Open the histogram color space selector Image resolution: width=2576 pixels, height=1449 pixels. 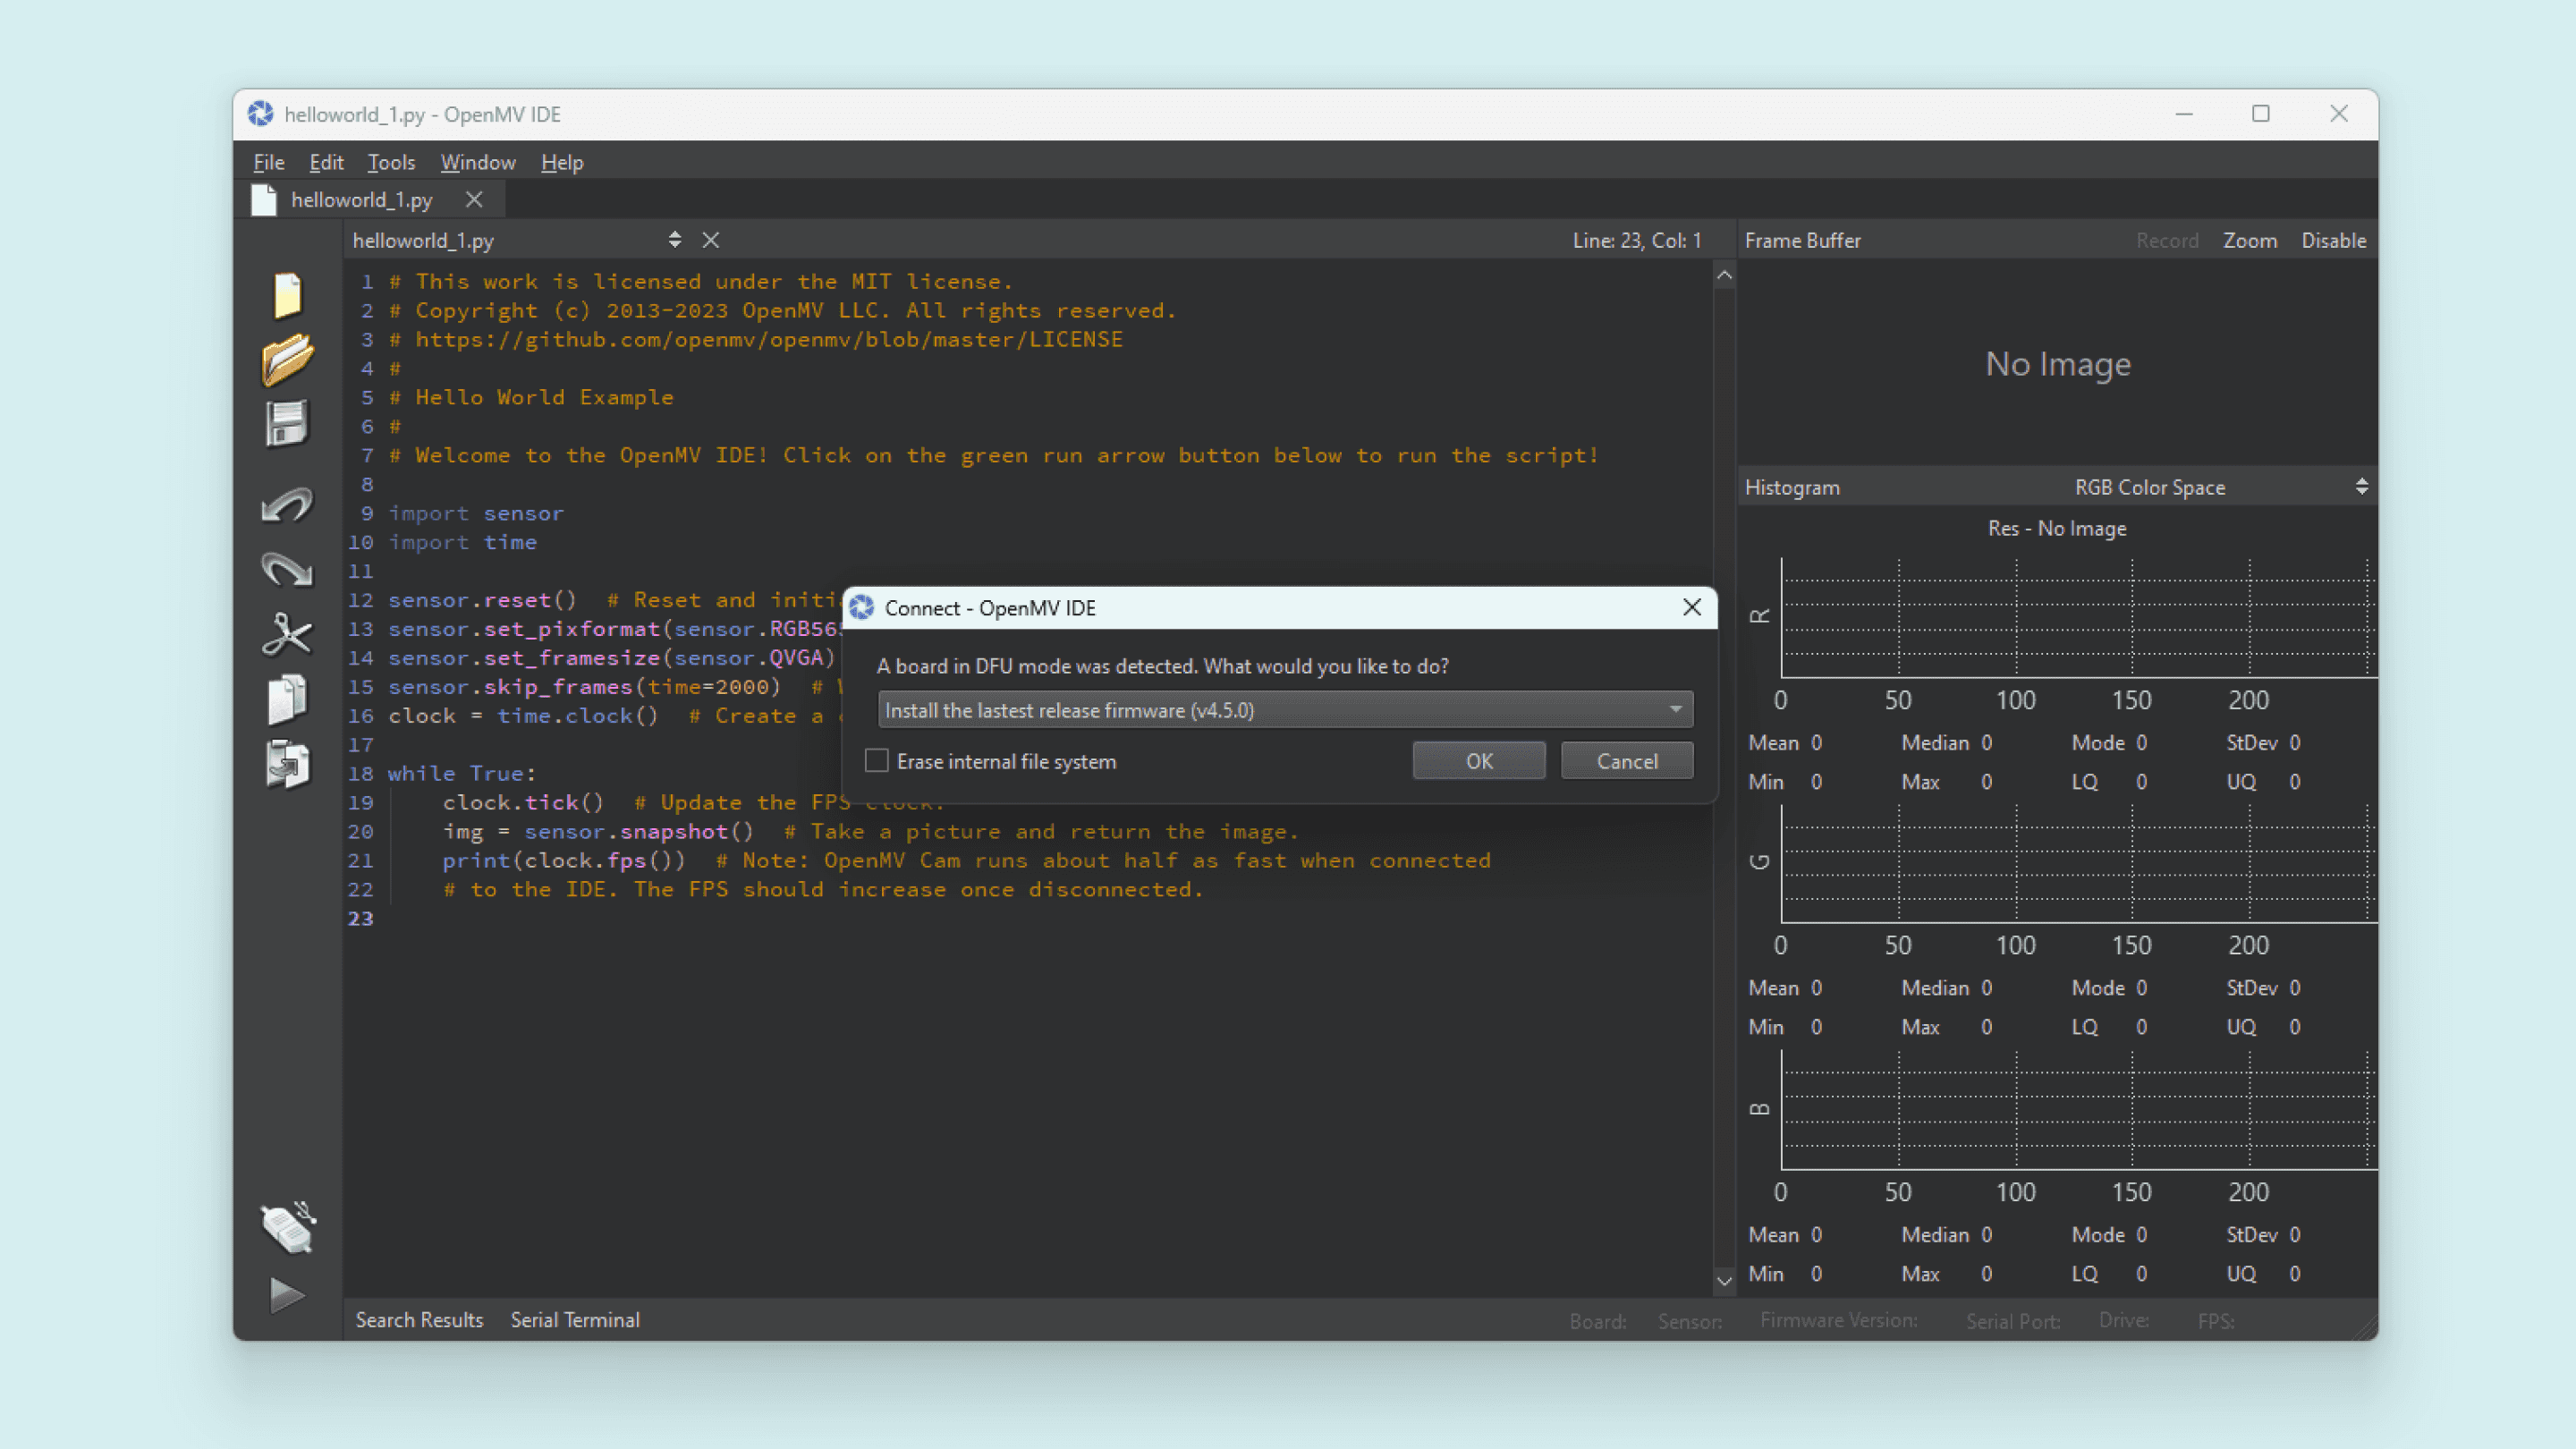[x=2363, y=487]
